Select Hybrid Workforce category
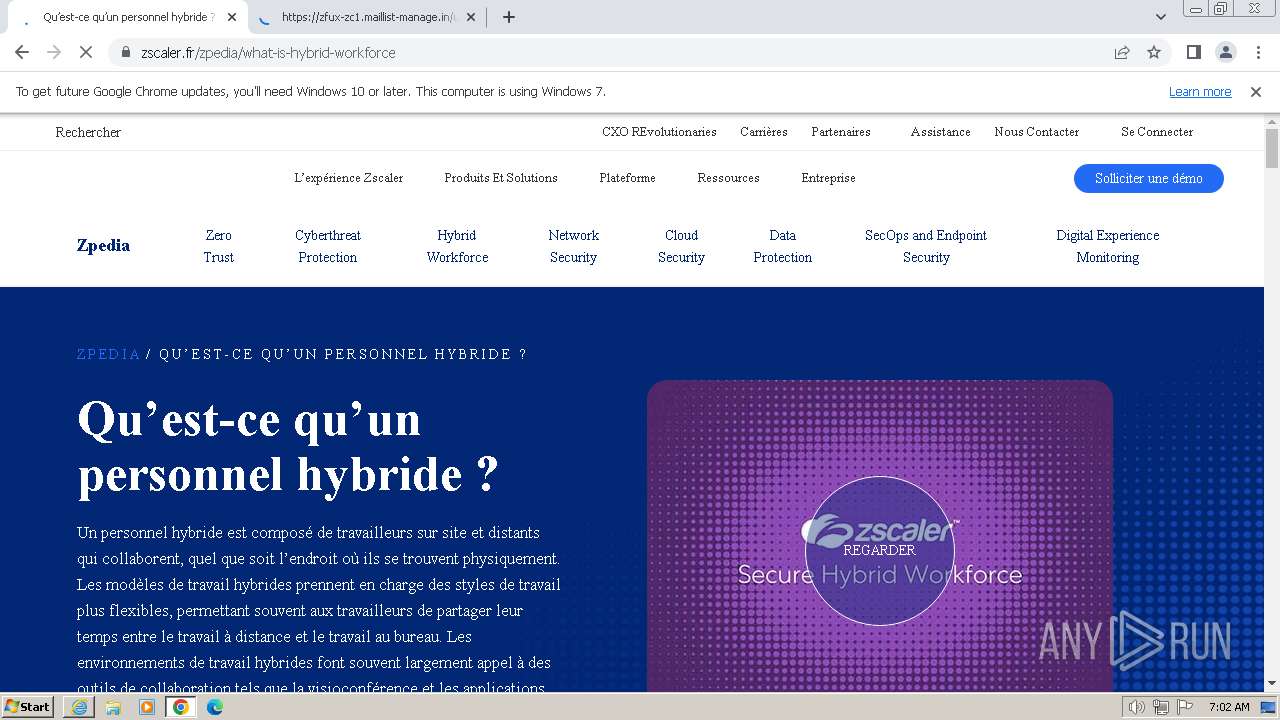The image size is (1280, 720). [x=457, y=246]
